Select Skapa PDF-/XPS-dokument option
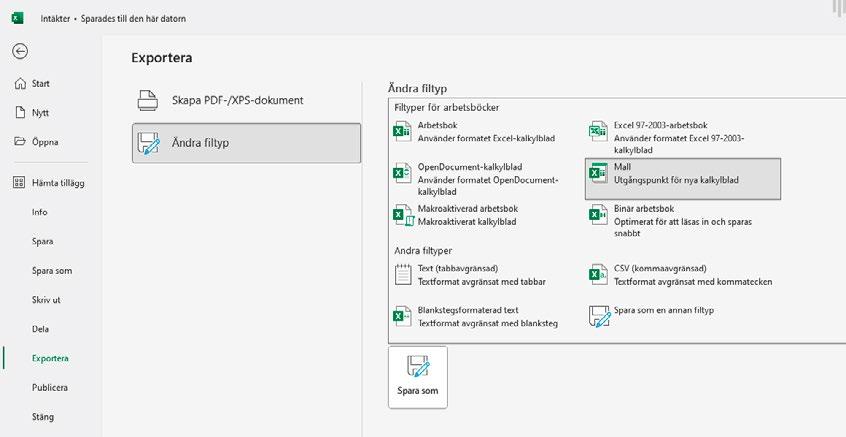Image resolution: width=846 pixels, height=437 pixels. [247, 100]
